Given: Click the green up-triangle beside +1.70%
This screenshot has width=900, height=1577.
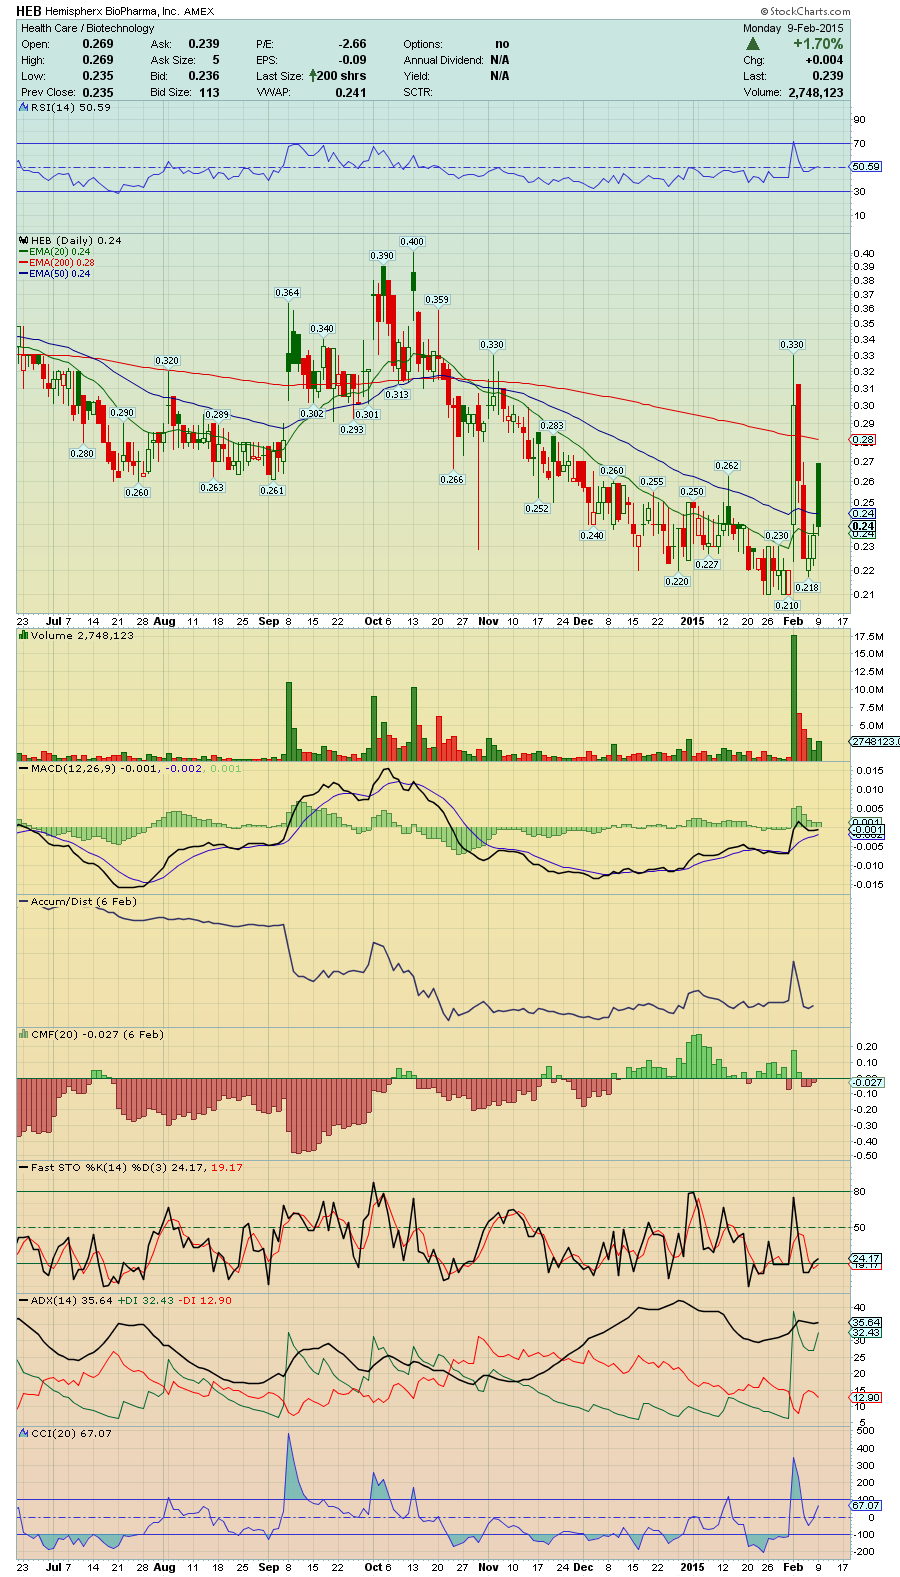Looking at the screenshot, I should [753, 44].
